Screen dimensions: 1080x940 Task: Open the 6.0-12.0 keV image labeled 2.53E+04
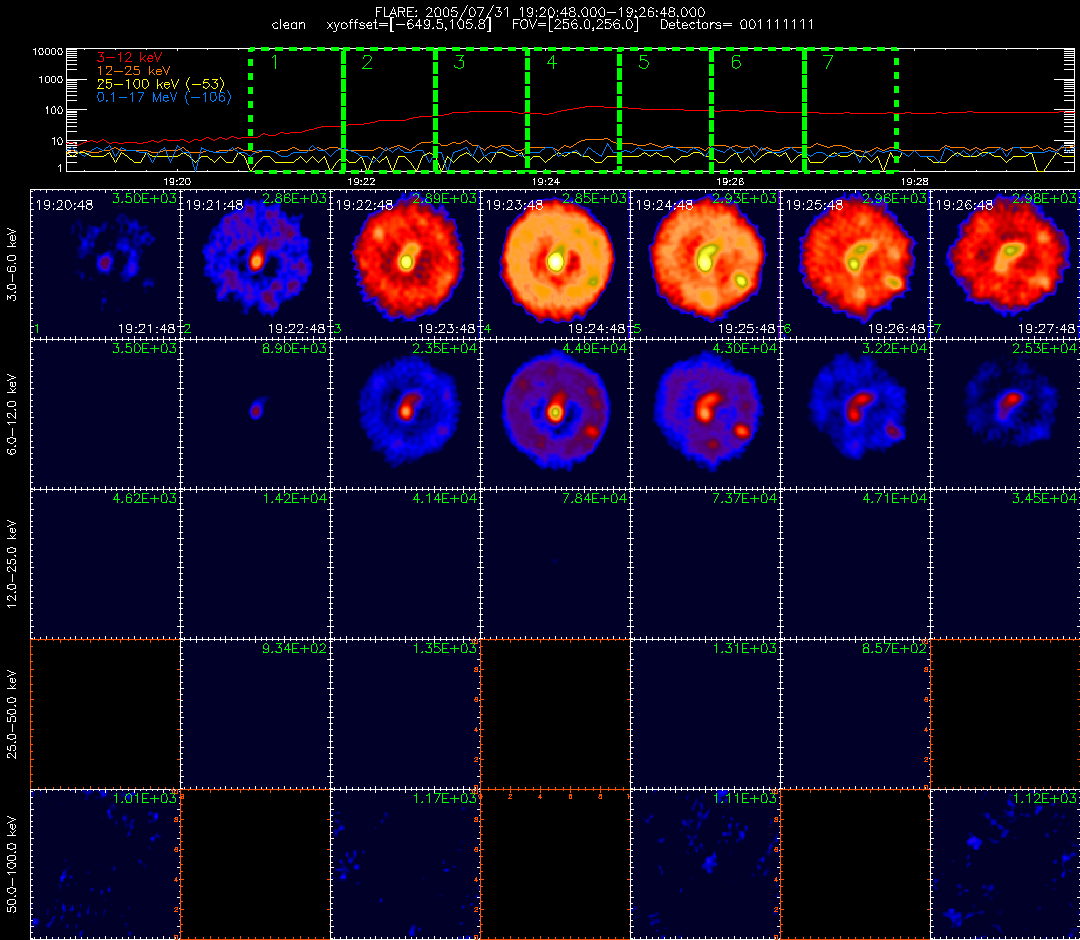1006,415
